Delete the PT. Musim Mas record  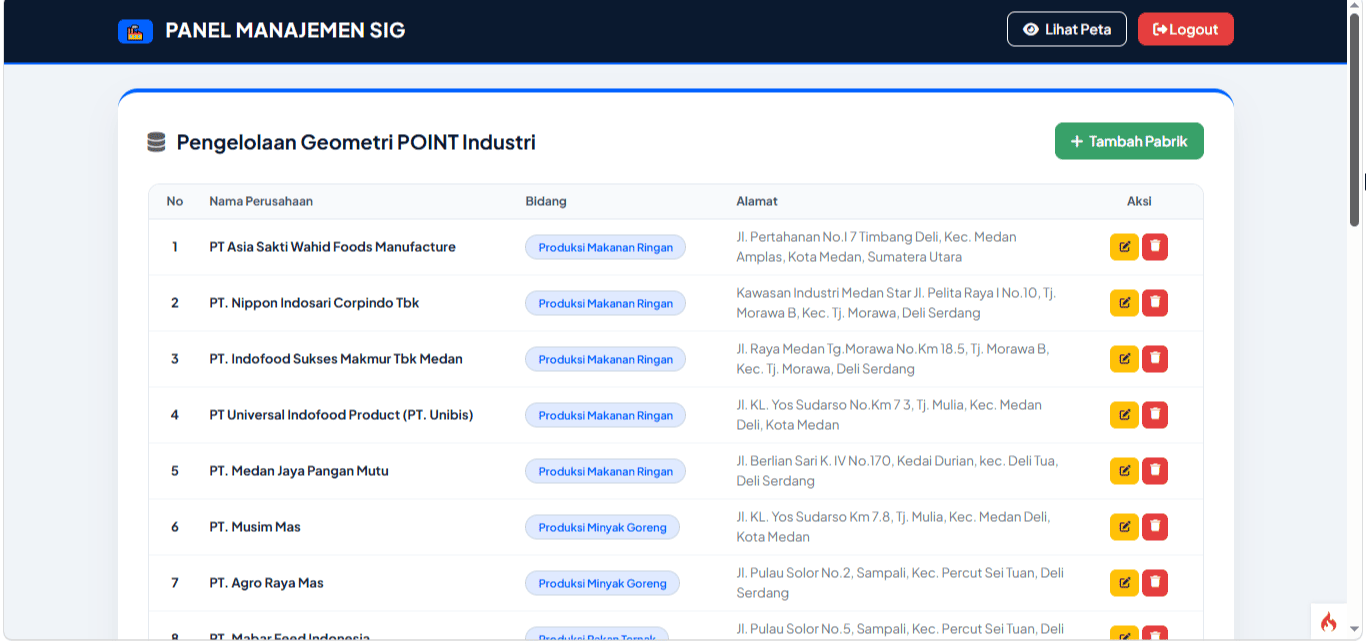(x=1155, y=527)
